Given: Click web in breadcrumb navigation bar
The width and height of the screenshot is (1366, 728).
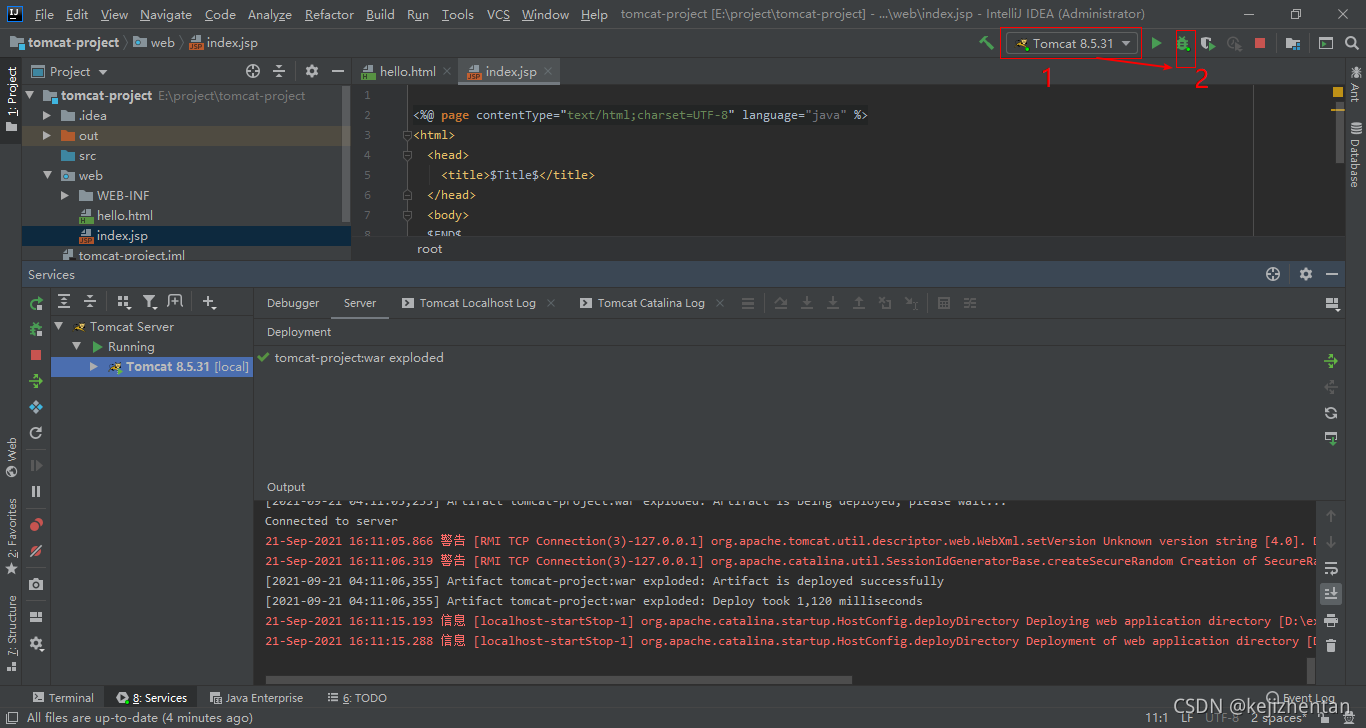Looking at the screenshot, I should [x=163, y=43].
